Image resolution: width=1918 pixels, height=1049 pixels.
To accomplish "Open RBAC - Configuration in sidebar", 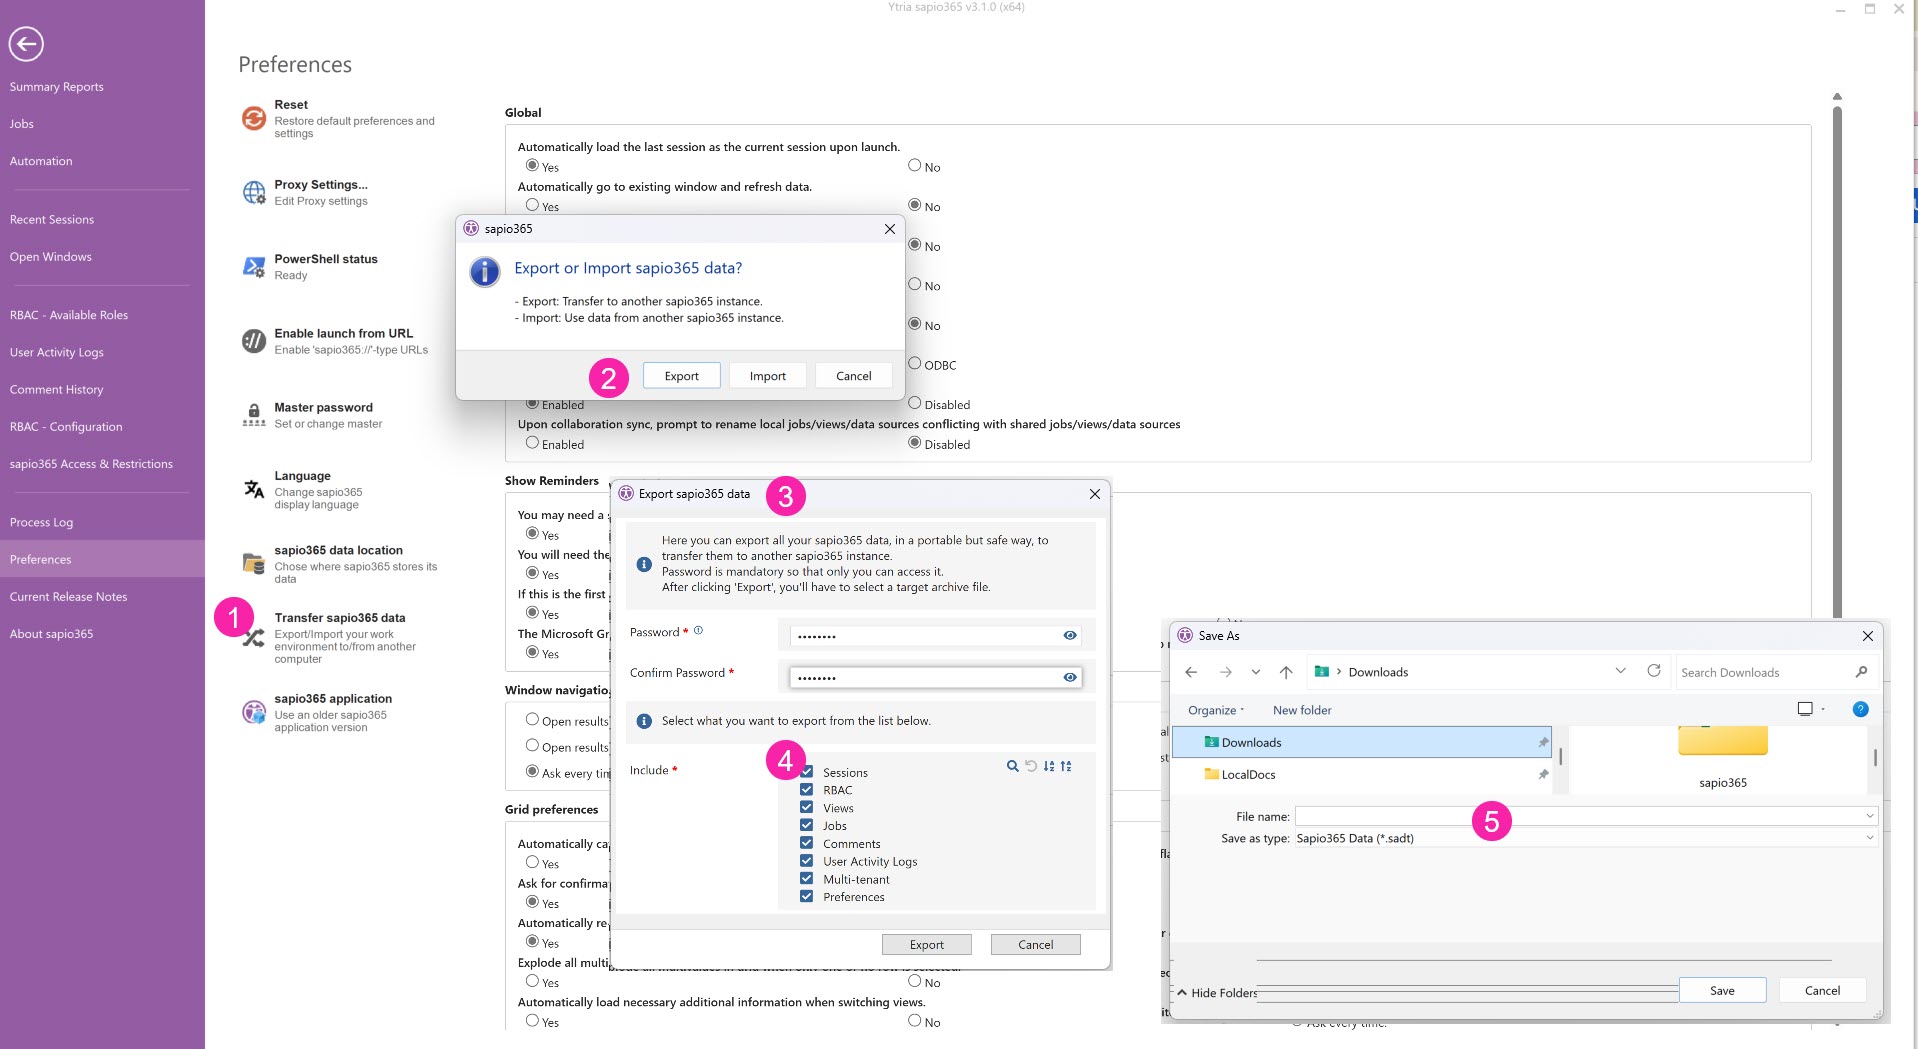I will tap(66, 427).
